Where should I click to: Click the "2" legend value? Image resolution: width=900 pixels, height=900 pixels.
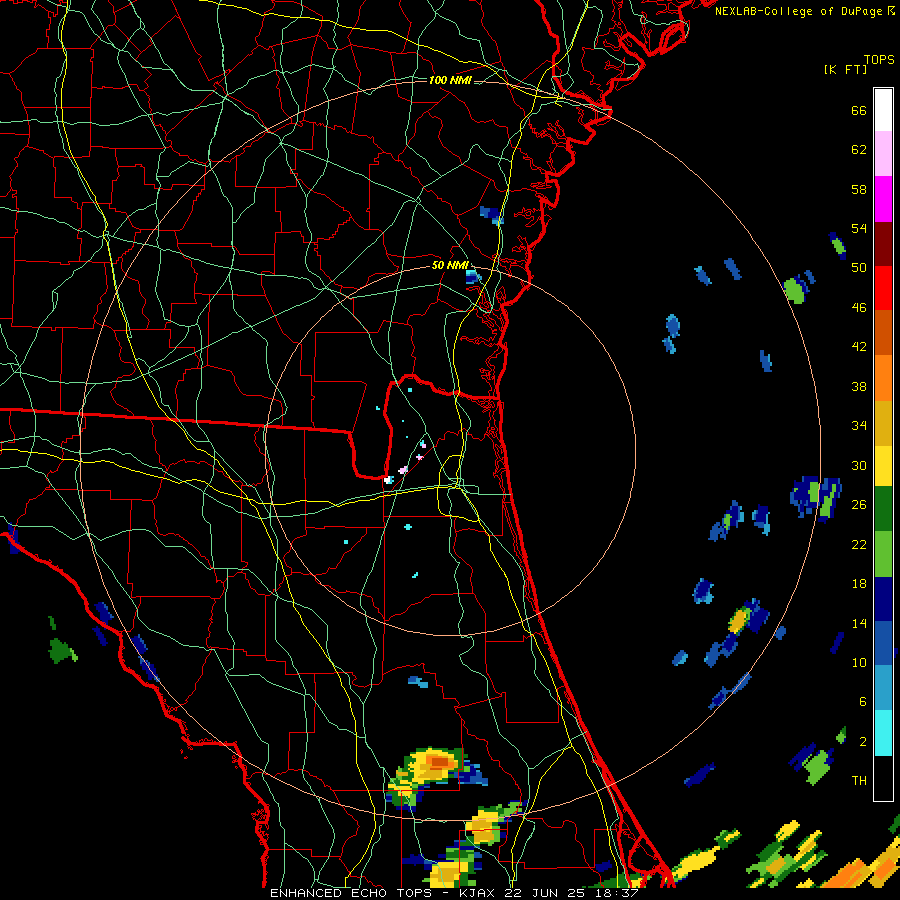863,742
